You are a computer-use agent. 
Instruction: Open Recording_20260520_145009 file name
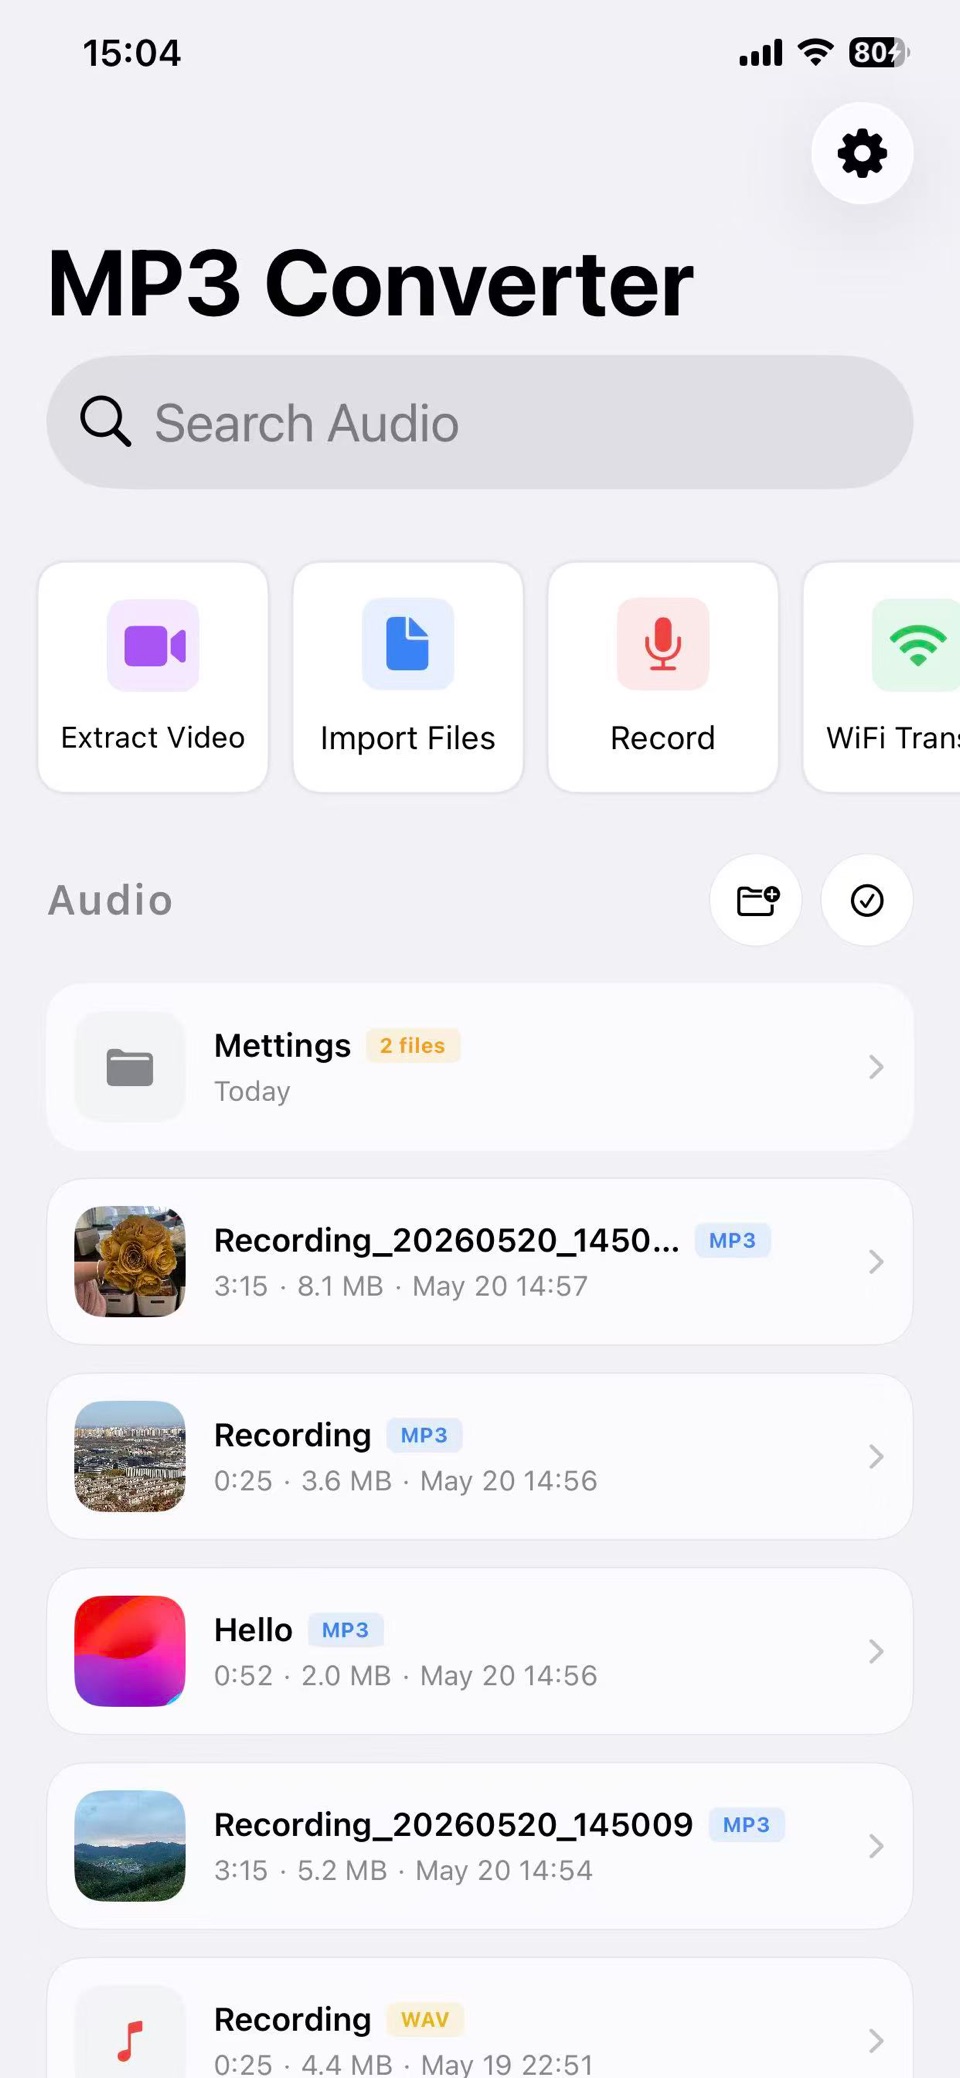pos(453,1825)
